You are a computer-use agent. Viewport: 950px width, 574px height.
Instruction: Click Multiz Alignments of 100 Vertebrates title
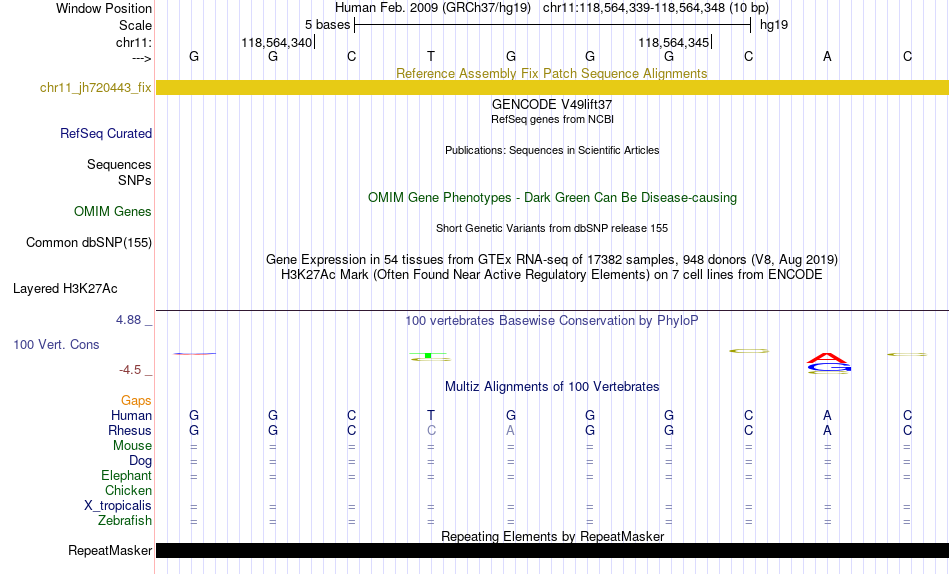point(552,387)
